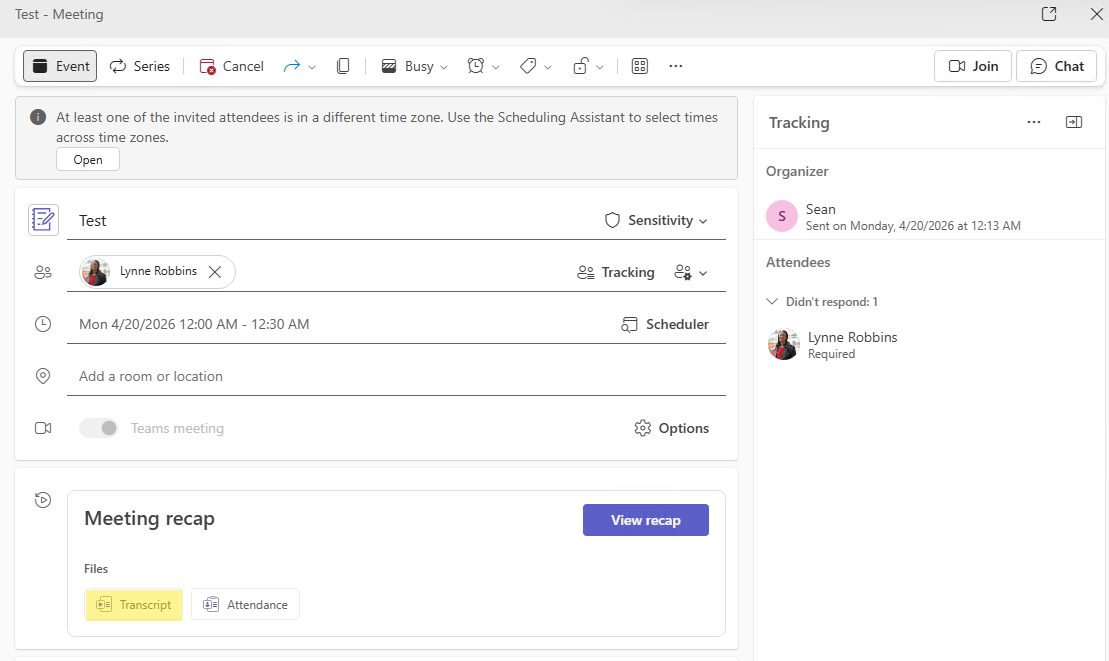Collapse the Tracking pane icon
The image size is (1109, 661).
pos(1073,122)
